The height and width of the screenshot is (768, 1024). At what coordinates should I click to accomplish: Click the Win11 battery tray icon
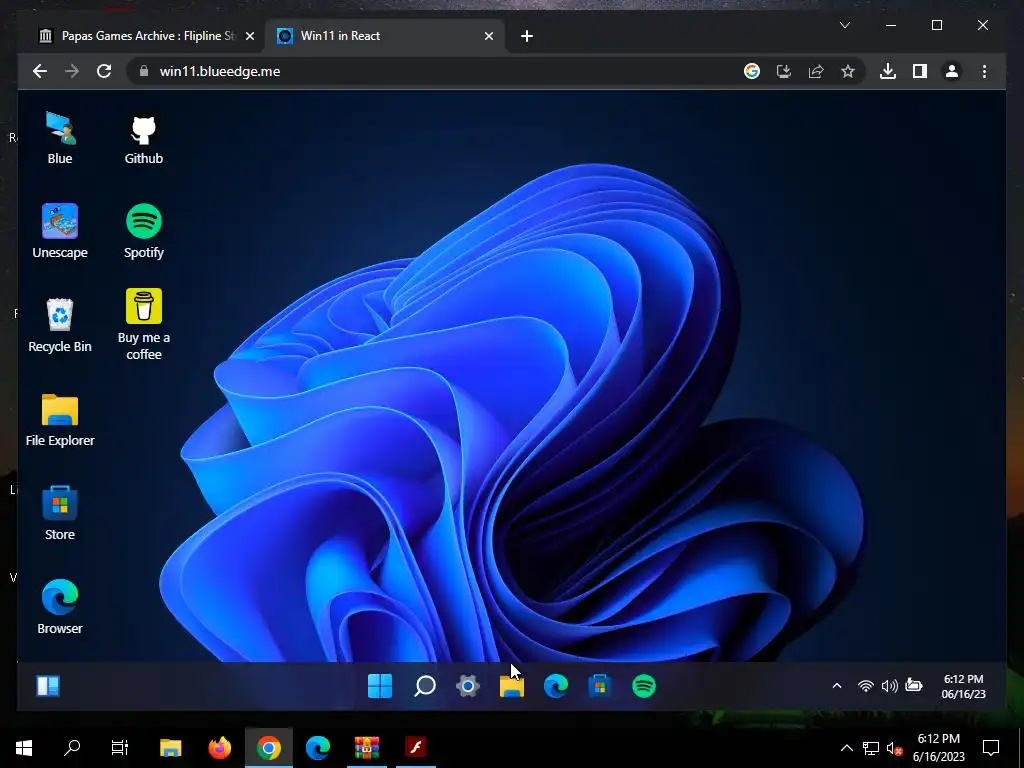pos(914,686)
